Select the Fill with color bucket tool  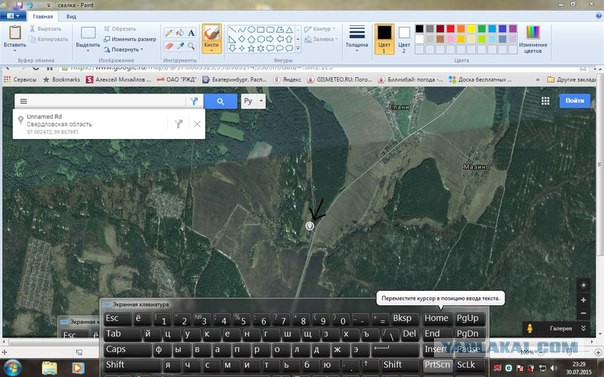[x=180, y=33]
